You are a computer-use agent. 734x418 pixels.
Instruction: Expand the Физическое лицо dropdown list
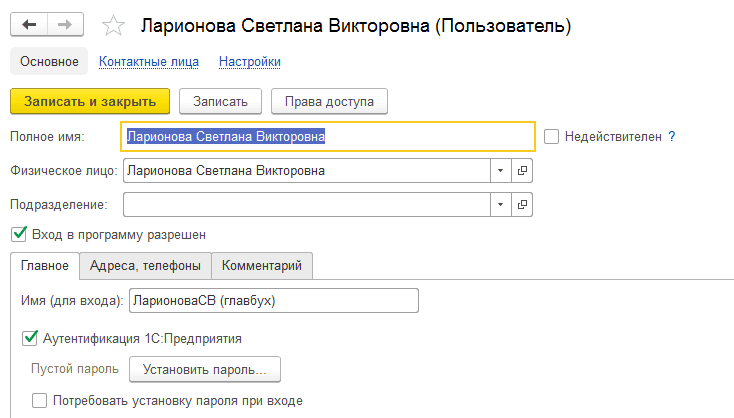[x=501, y=170]
